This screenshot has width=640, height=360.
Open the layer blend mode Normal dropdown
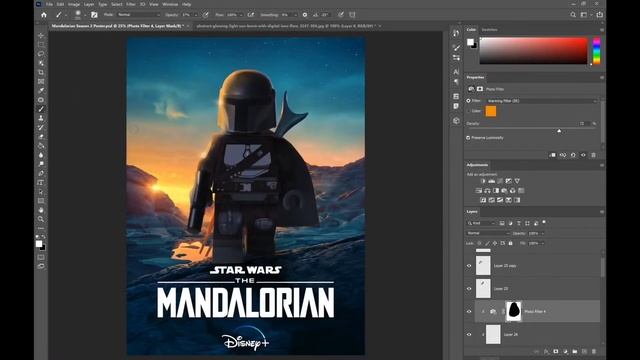pyautogui.click(x=488, y=233)
